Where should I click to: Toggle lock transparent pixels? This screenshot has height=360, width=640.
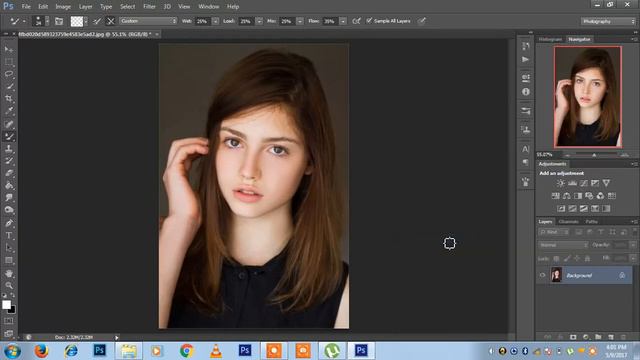(556, 258)
